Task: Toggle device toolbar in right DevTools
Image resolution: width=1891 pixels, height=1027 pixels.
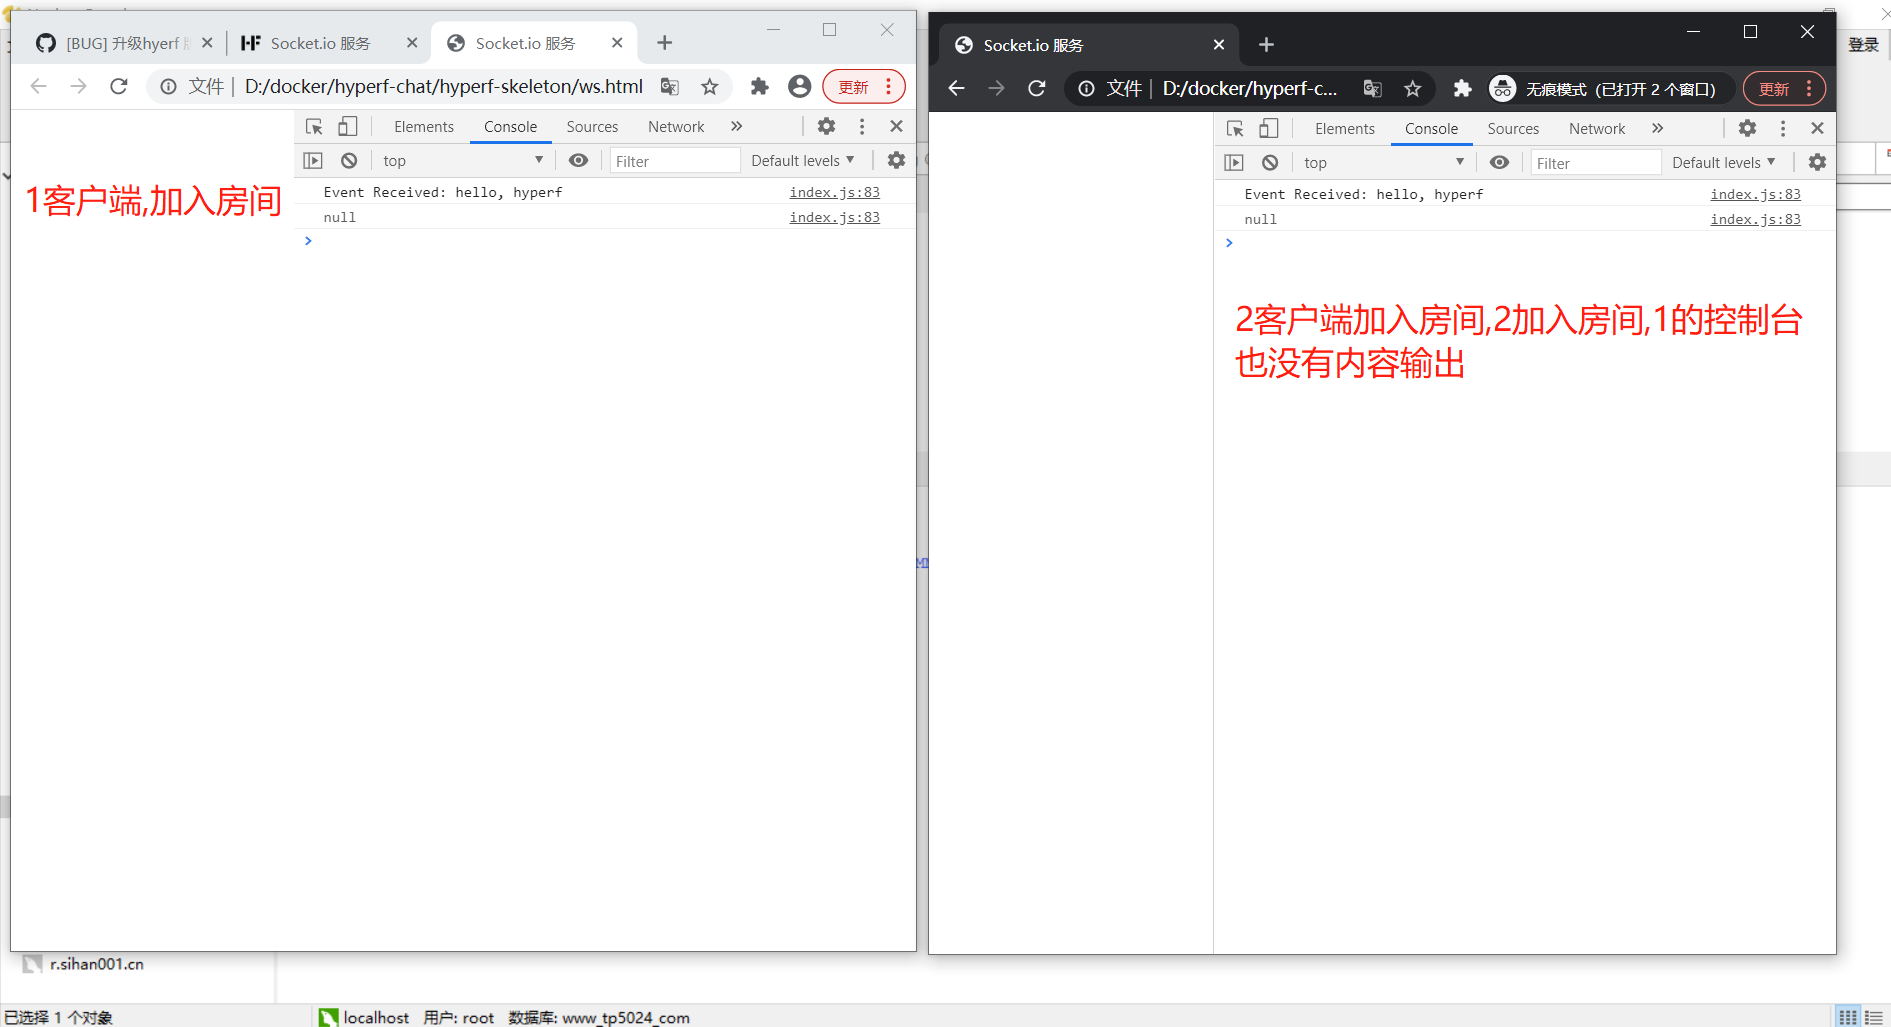Action: pos(1268,129)
